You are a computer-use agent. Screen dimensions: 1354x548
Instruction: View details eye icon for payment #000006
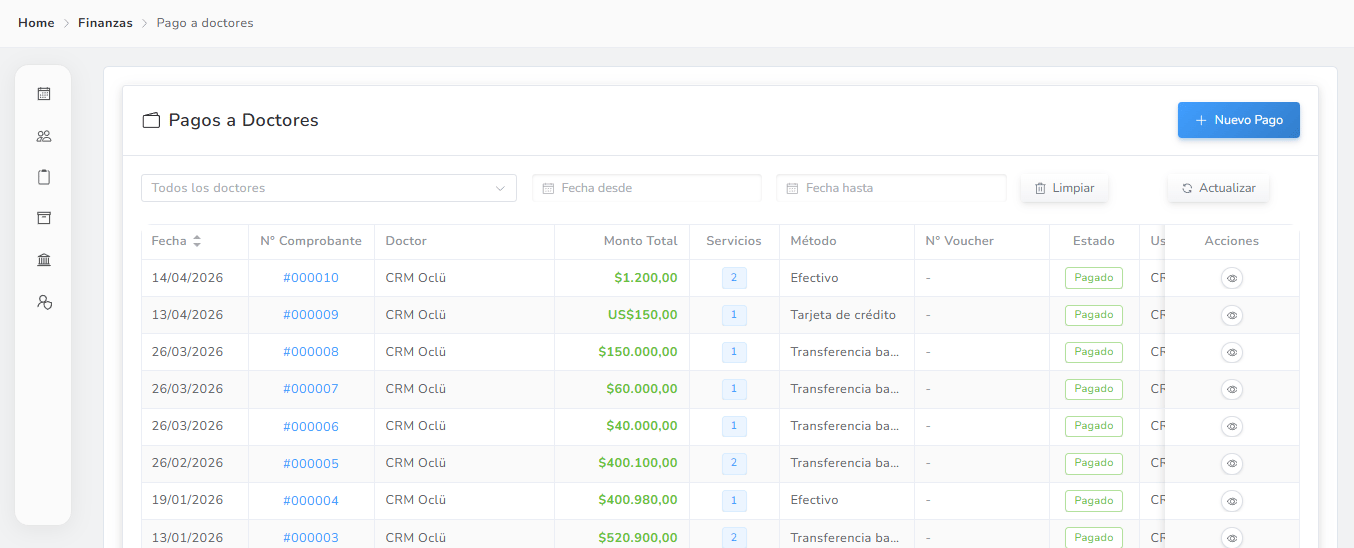tap(1232, 426)
